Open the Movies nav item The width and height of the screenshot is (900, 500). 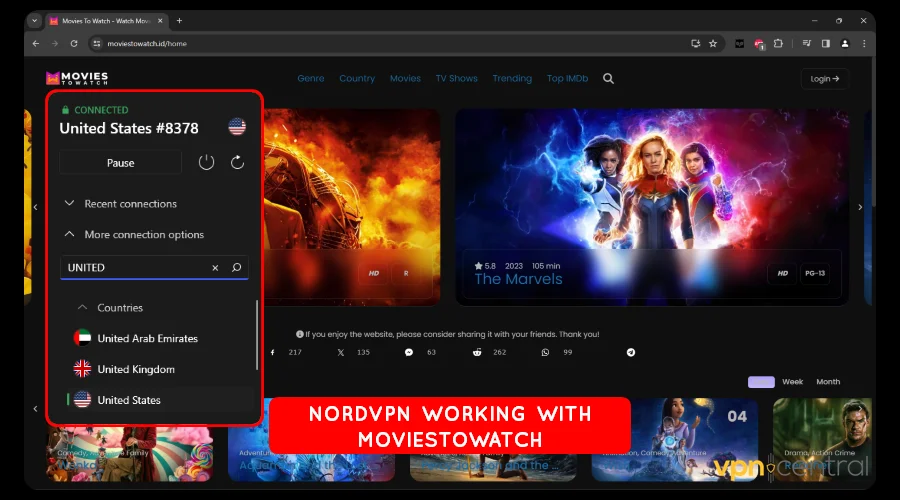coord(405,79)
